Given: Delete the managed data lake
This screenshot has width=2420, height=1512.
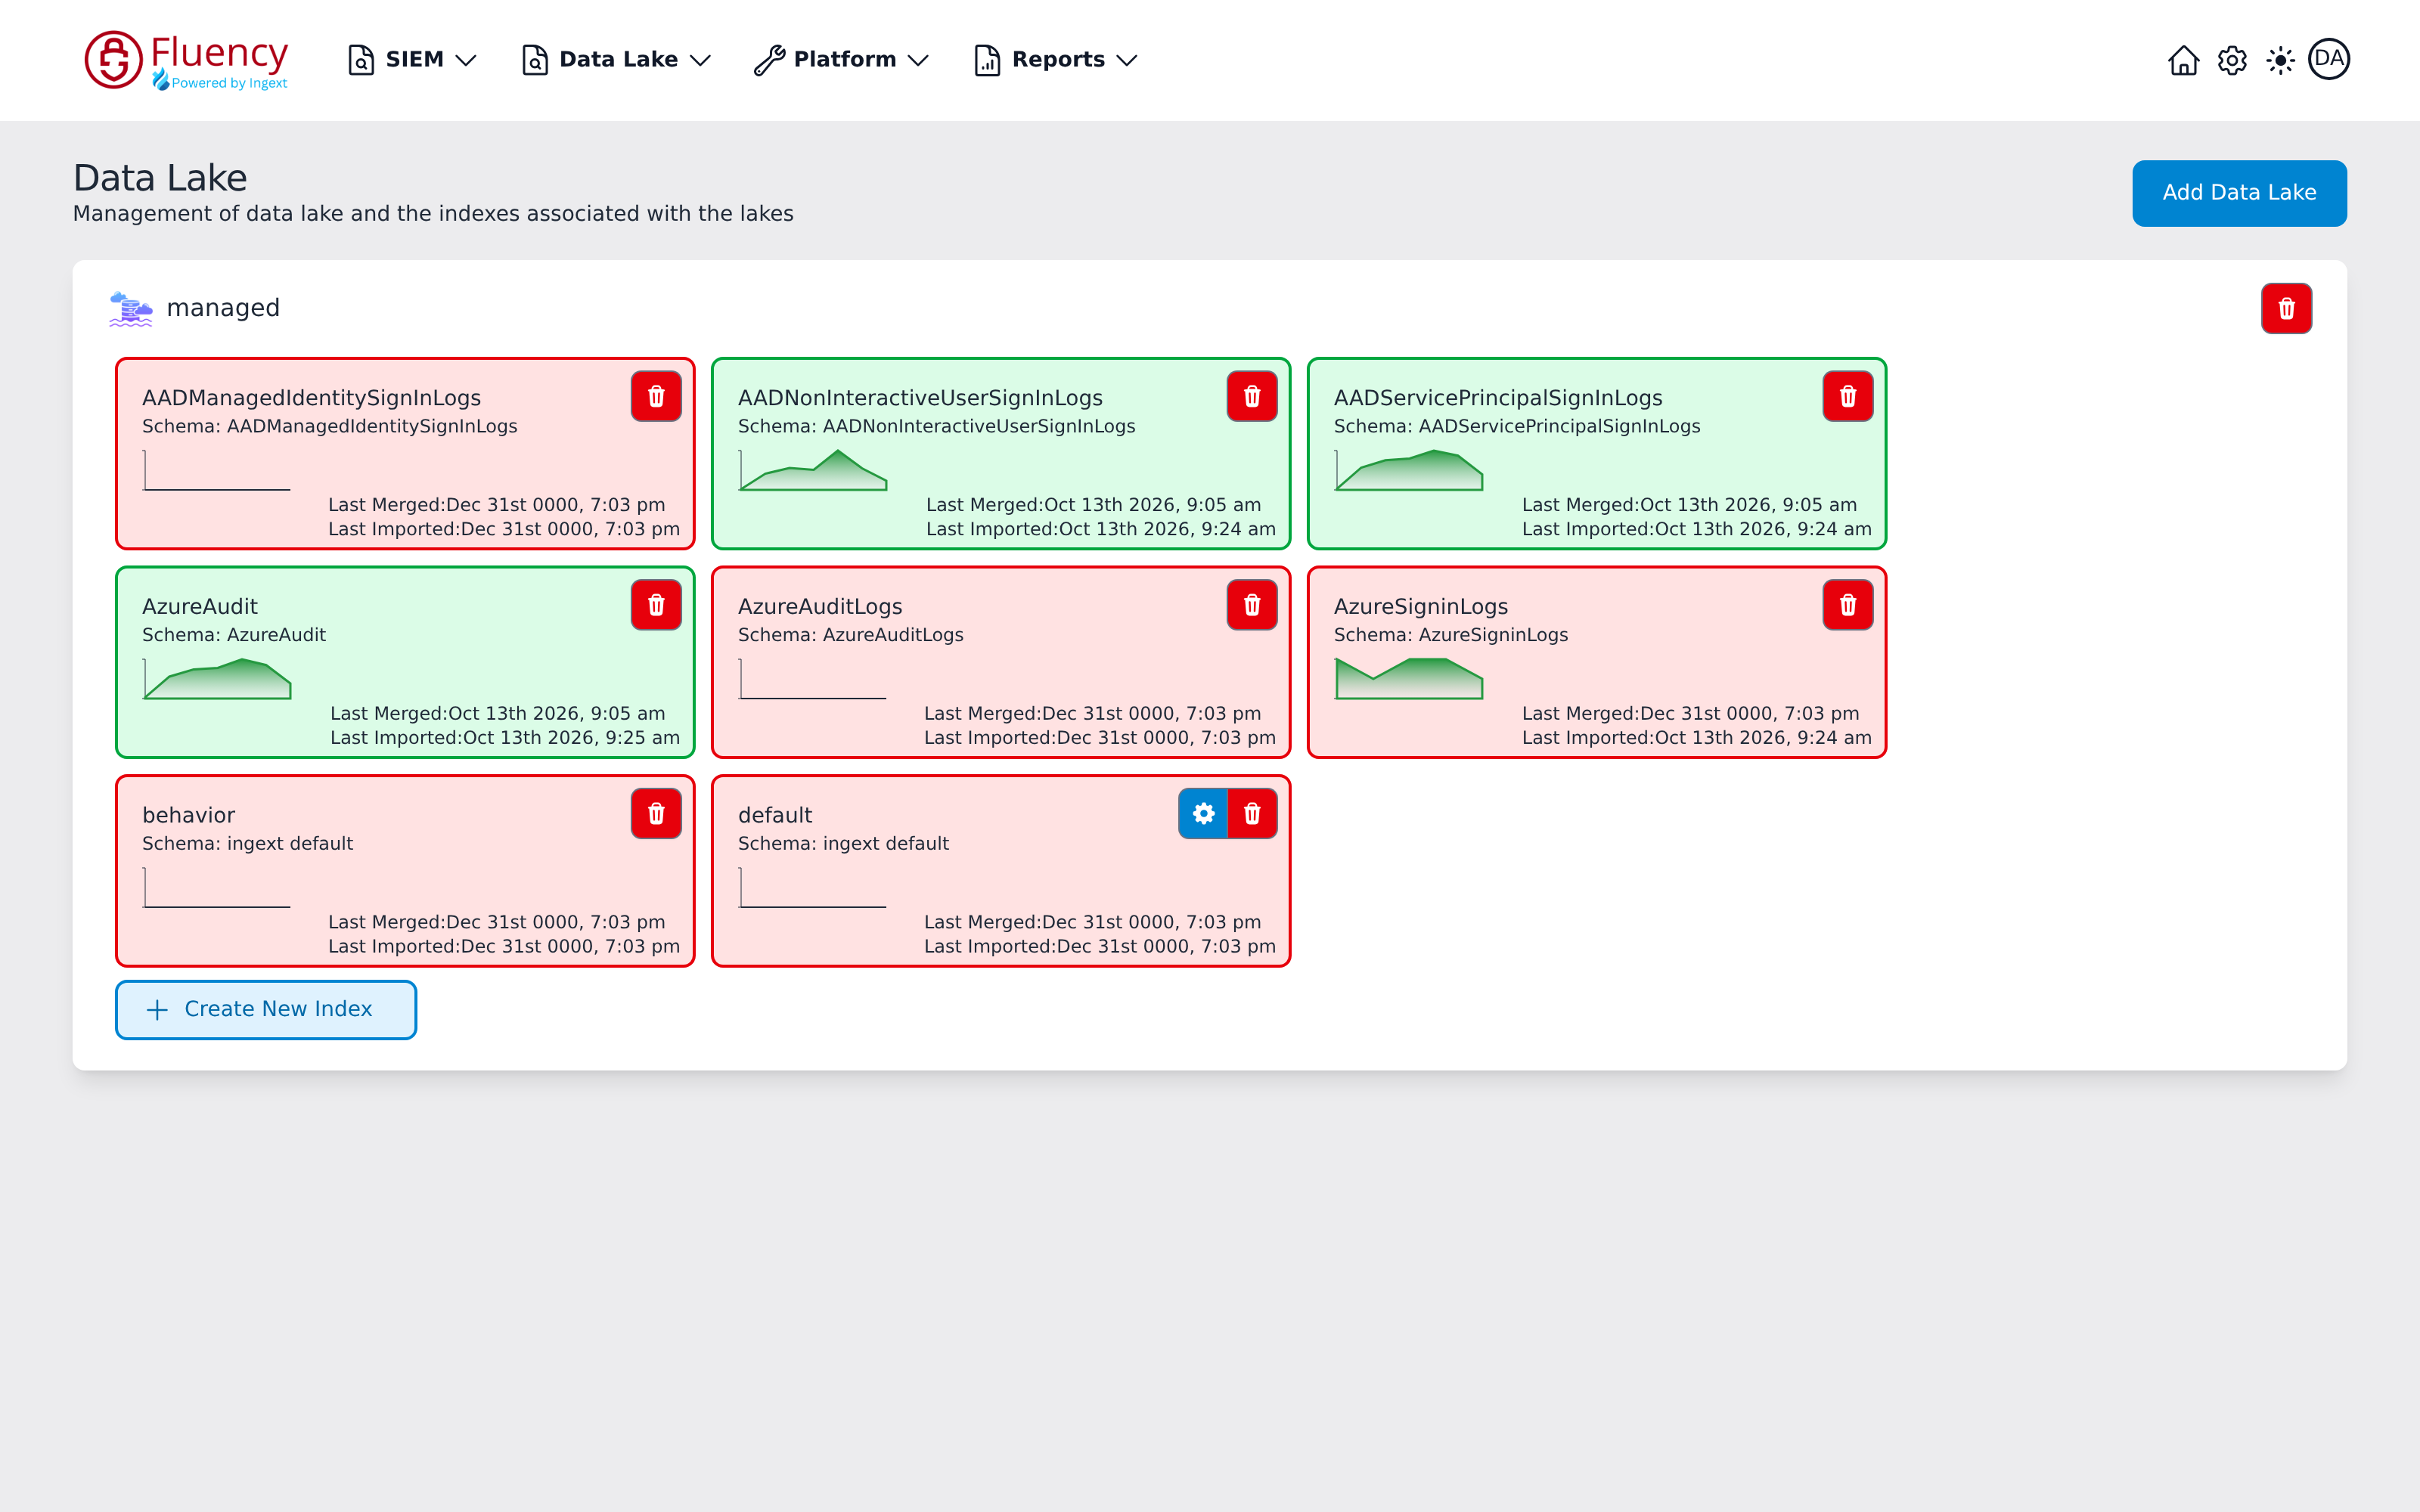Looking at the screenshot, I should [2286, 308].
